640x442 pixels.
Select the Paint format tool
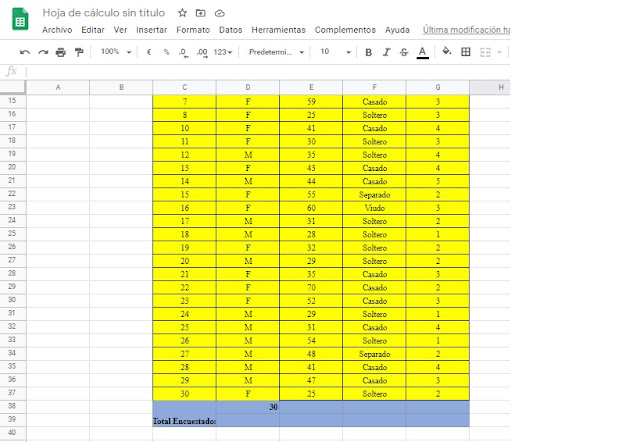pyautogui.click(x=79, y=52)
